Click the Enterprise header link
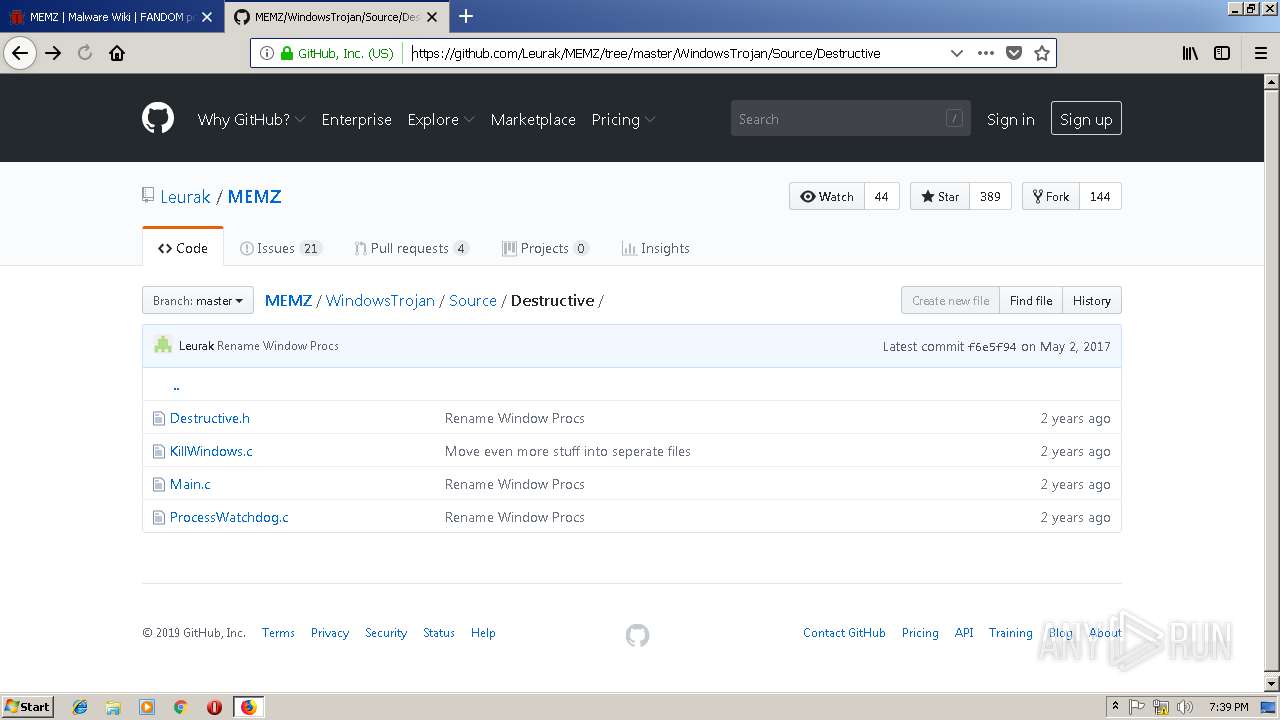 click(356, 119)
